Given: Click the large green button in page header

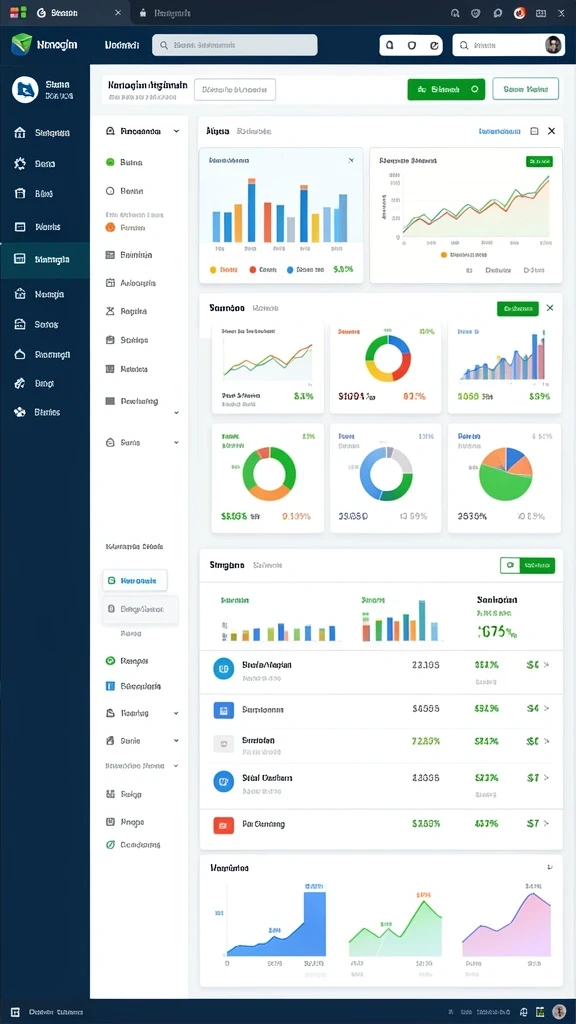Looking at the screenshot, I should point(446,89).
